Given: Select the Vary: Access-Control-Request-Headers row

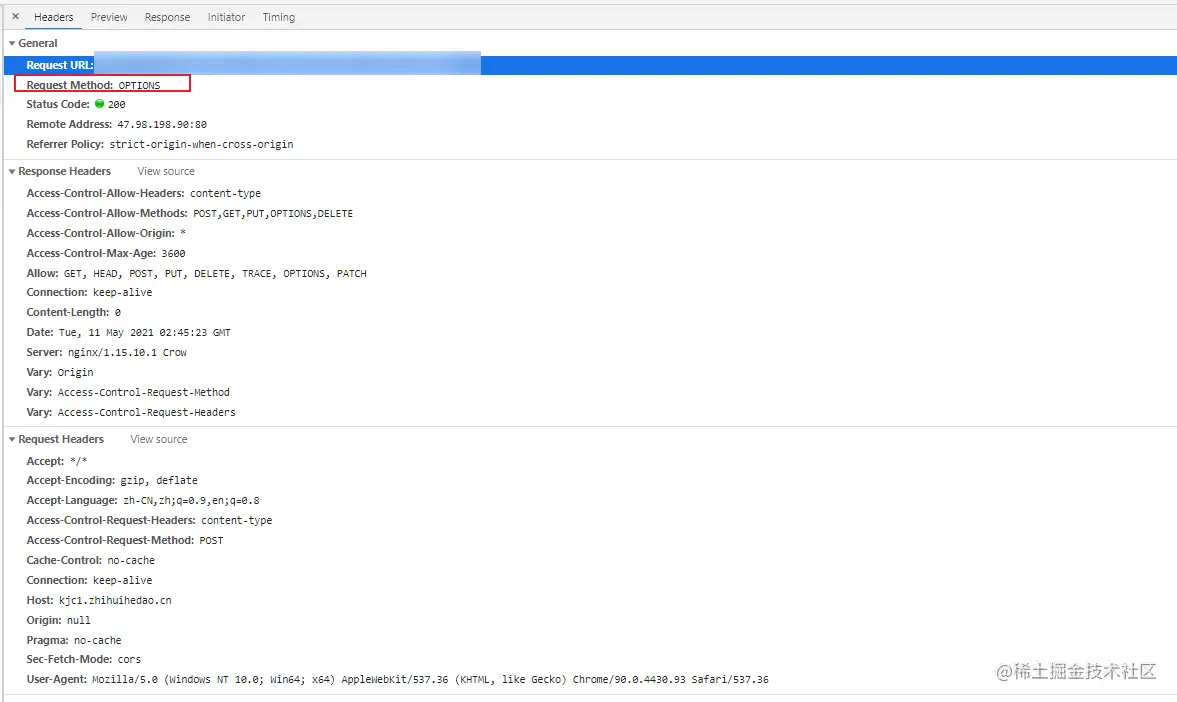Looking at the screenshot, I should pyautogui.click(x=131, y=412).
